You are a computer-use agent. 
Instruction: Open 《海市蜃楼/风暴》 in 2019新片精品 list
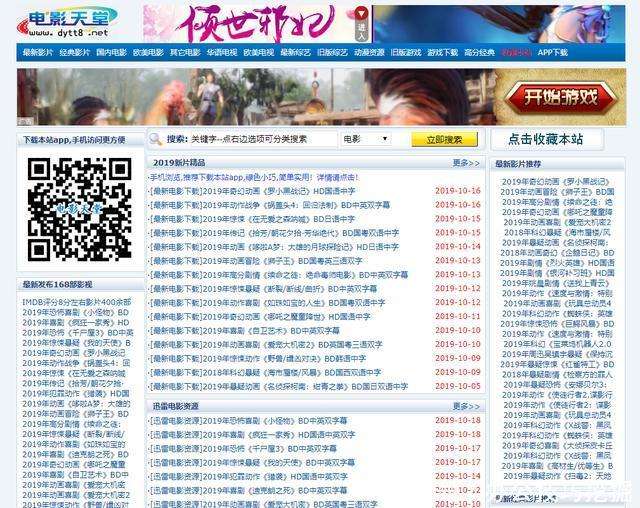point(265,373)
